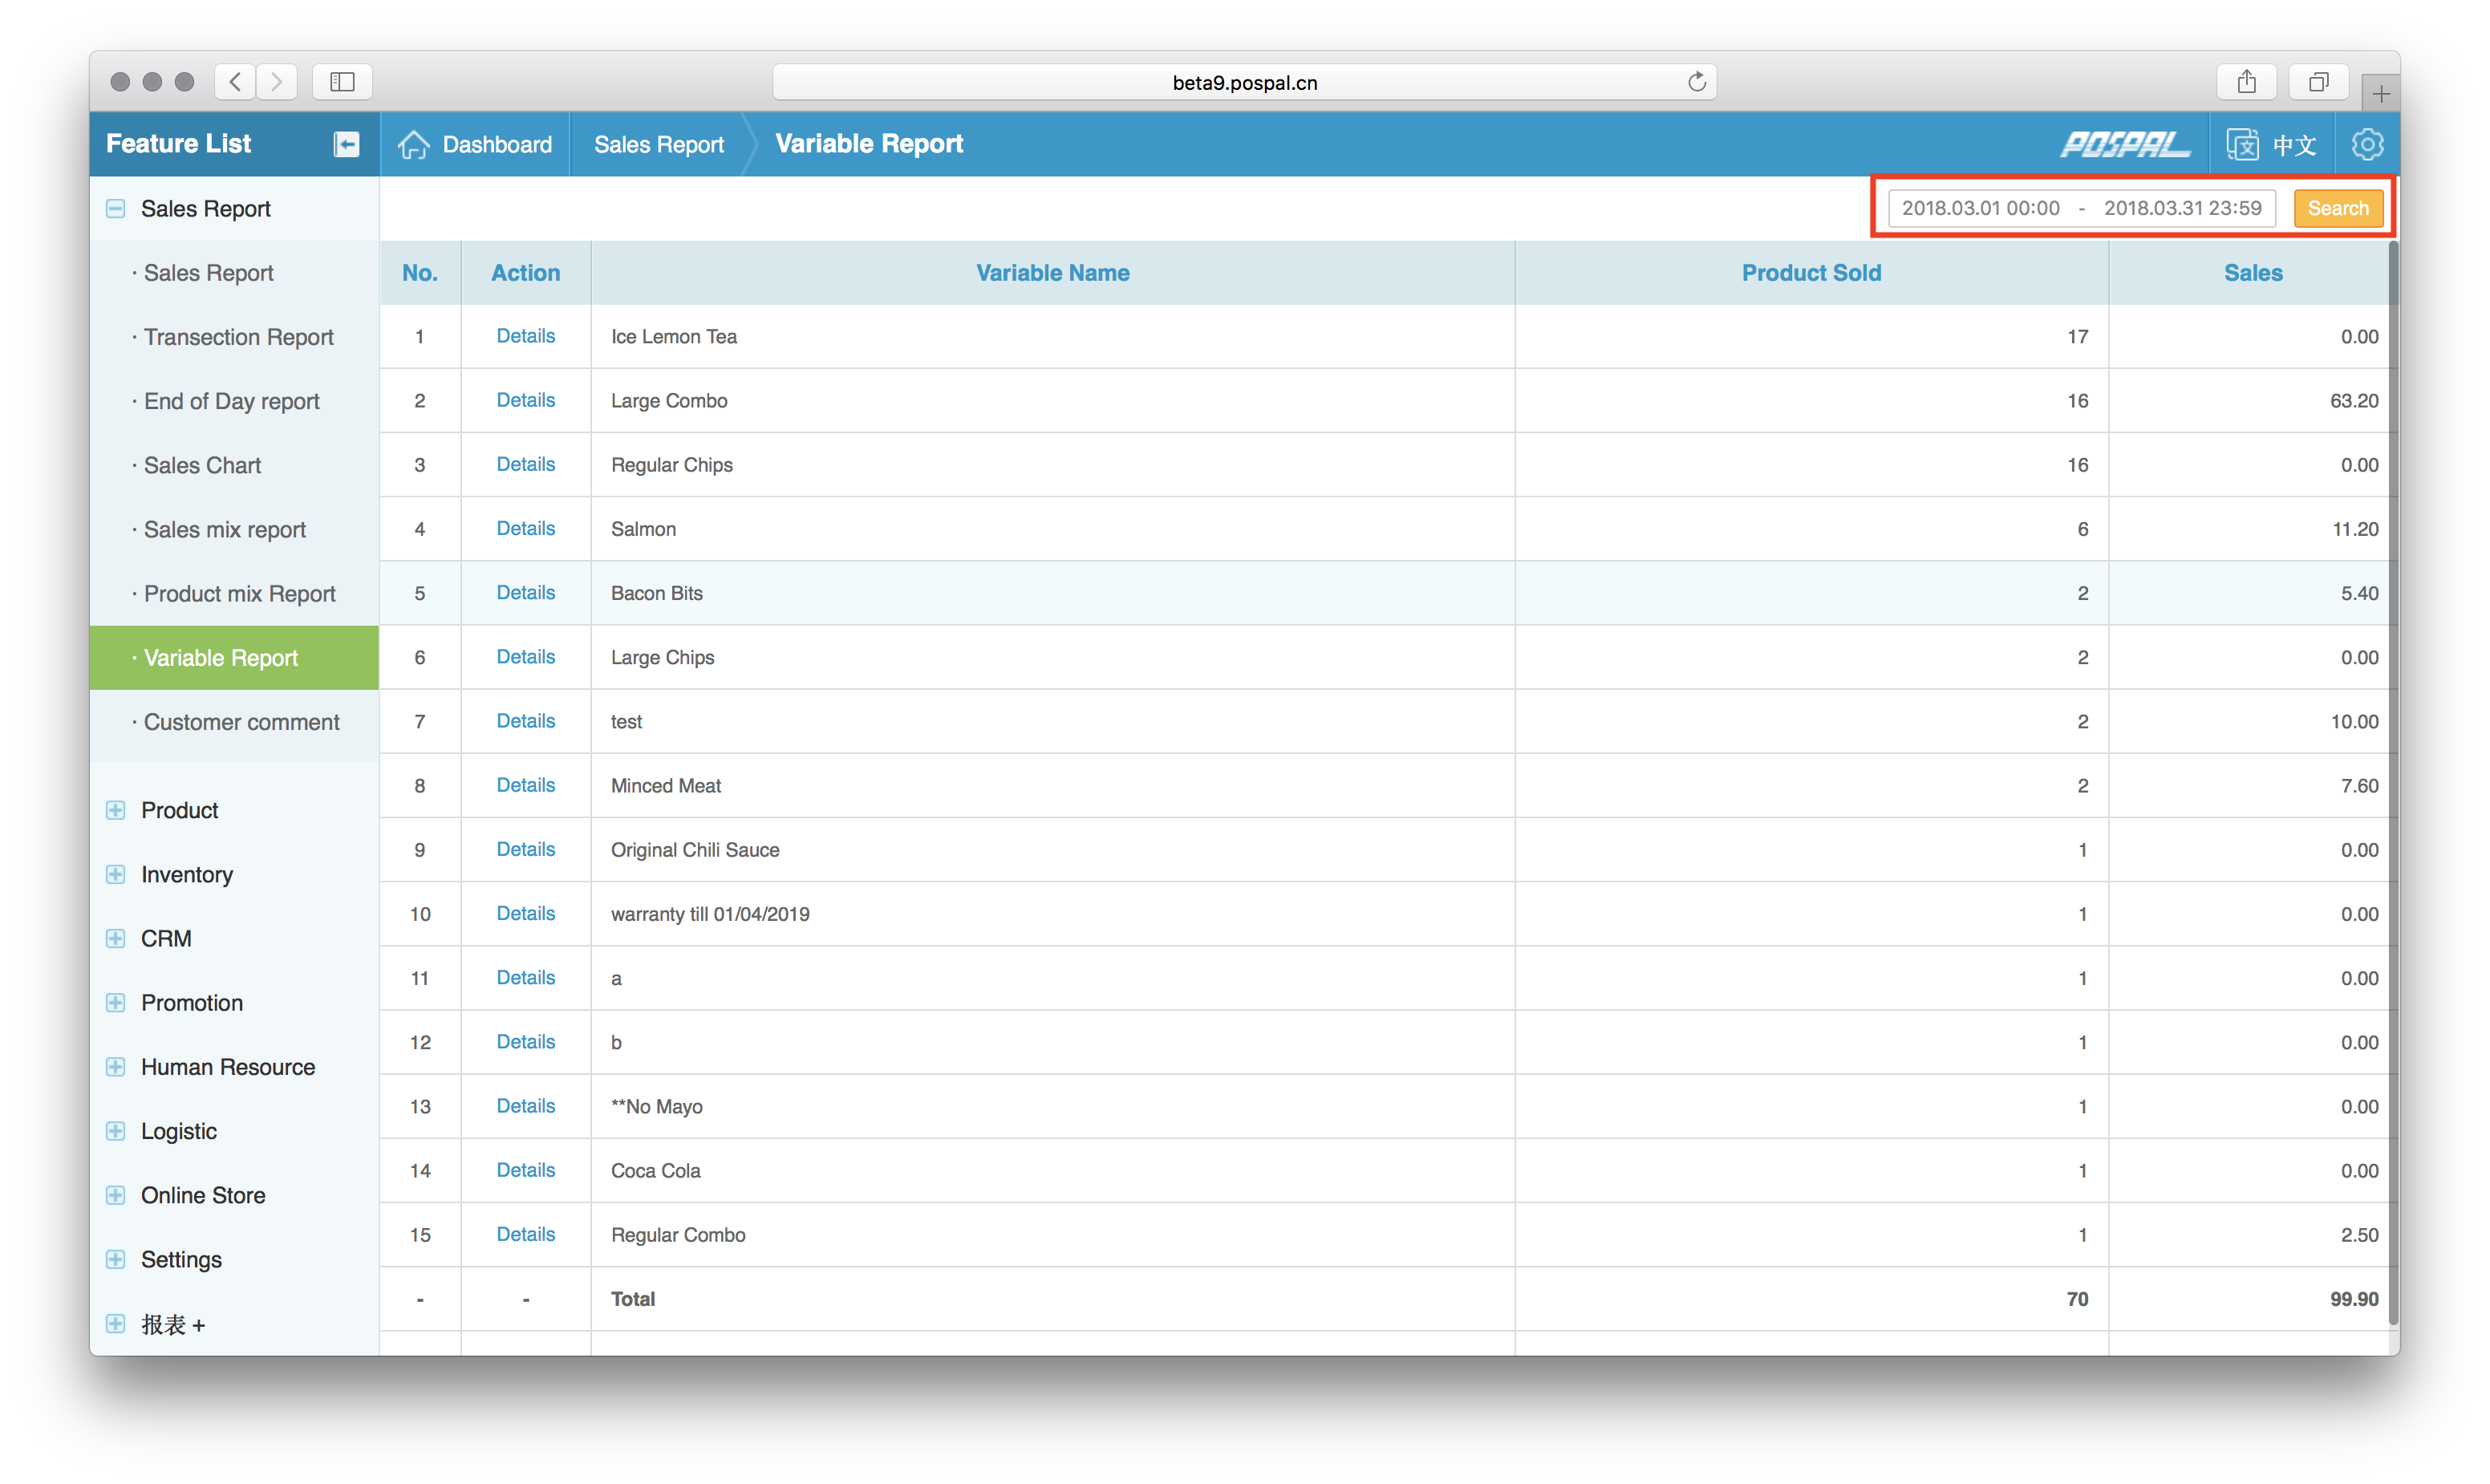
Task: Select End of Day report item
Action: click(x=231, y=401)
